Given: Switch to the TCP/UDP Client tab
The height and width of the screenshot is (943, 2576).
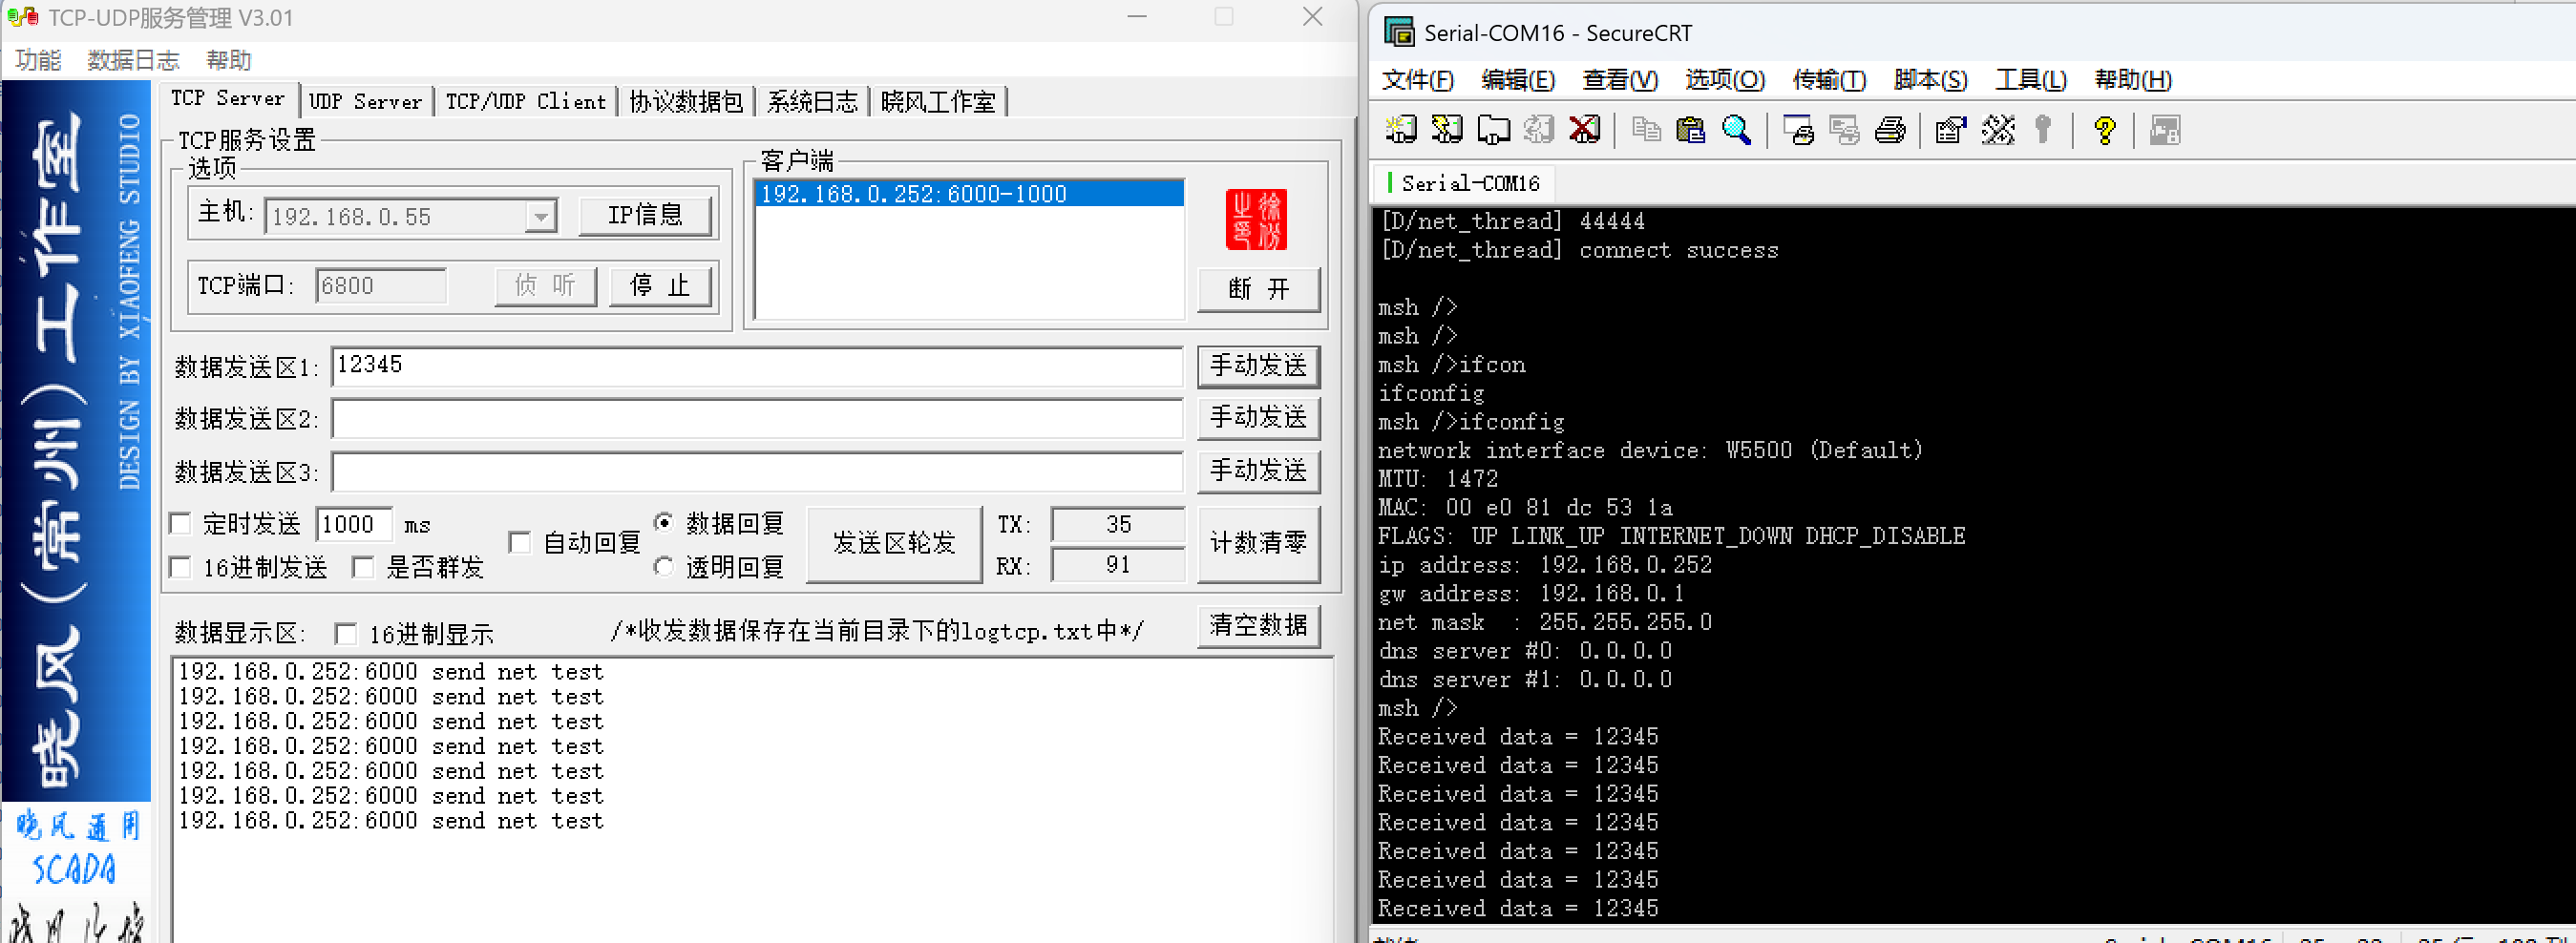Looking at the screenshot, I should pos(526,101).
